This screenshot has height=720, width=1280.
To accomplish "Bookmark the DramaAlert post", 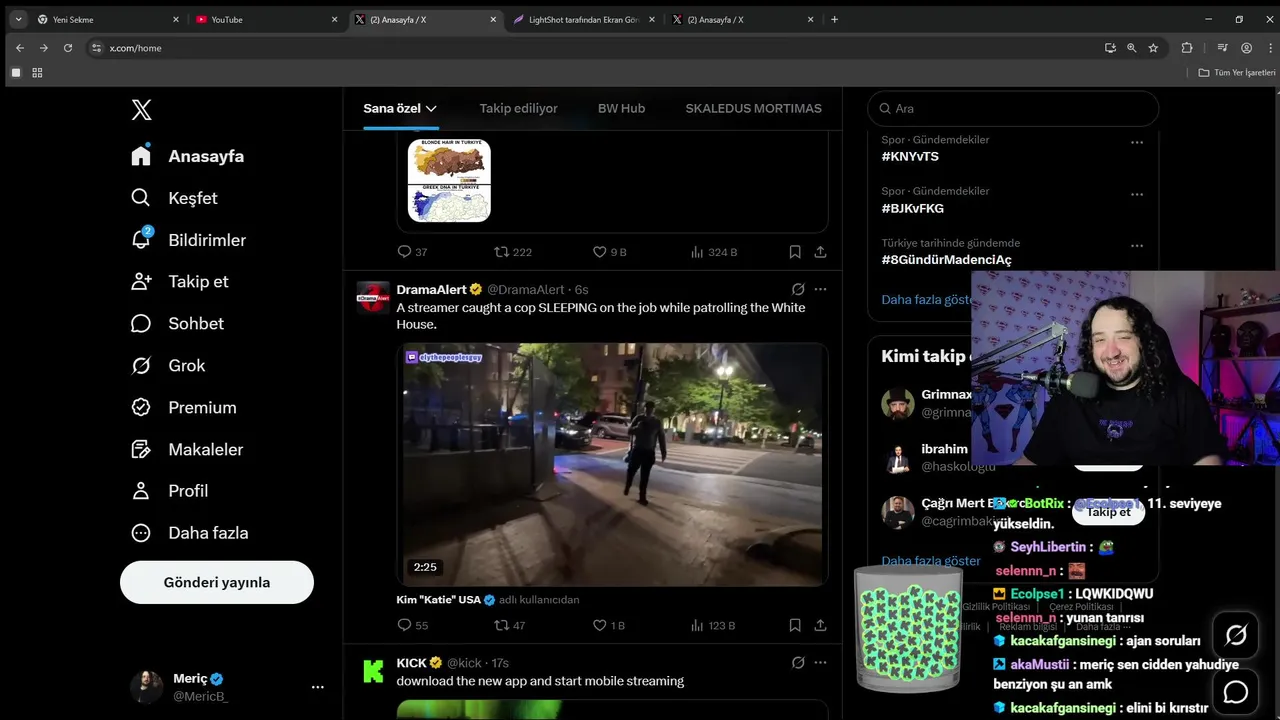I will click(x=795, y=625).
